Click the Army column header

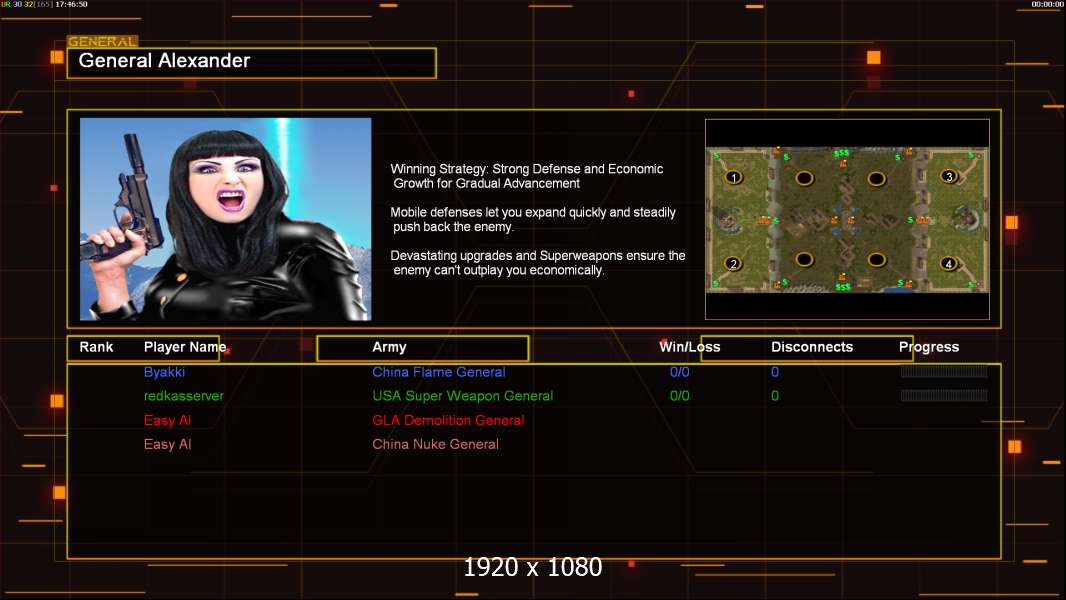[x=389, y=347]
